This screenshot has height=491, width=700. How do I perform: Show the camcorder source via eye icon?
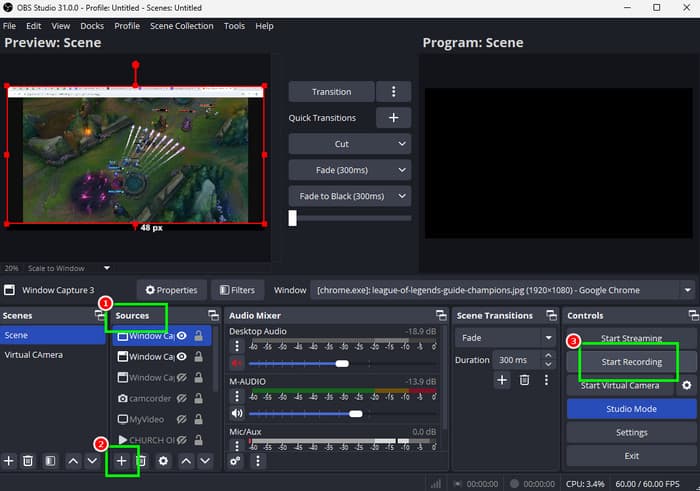(x=183, y=398)
